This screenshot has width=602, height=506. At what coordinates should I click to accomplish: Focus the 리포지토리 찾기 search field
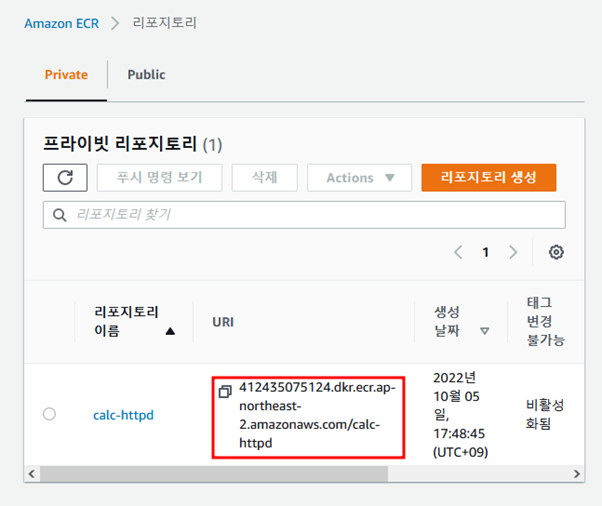[304, 215]
